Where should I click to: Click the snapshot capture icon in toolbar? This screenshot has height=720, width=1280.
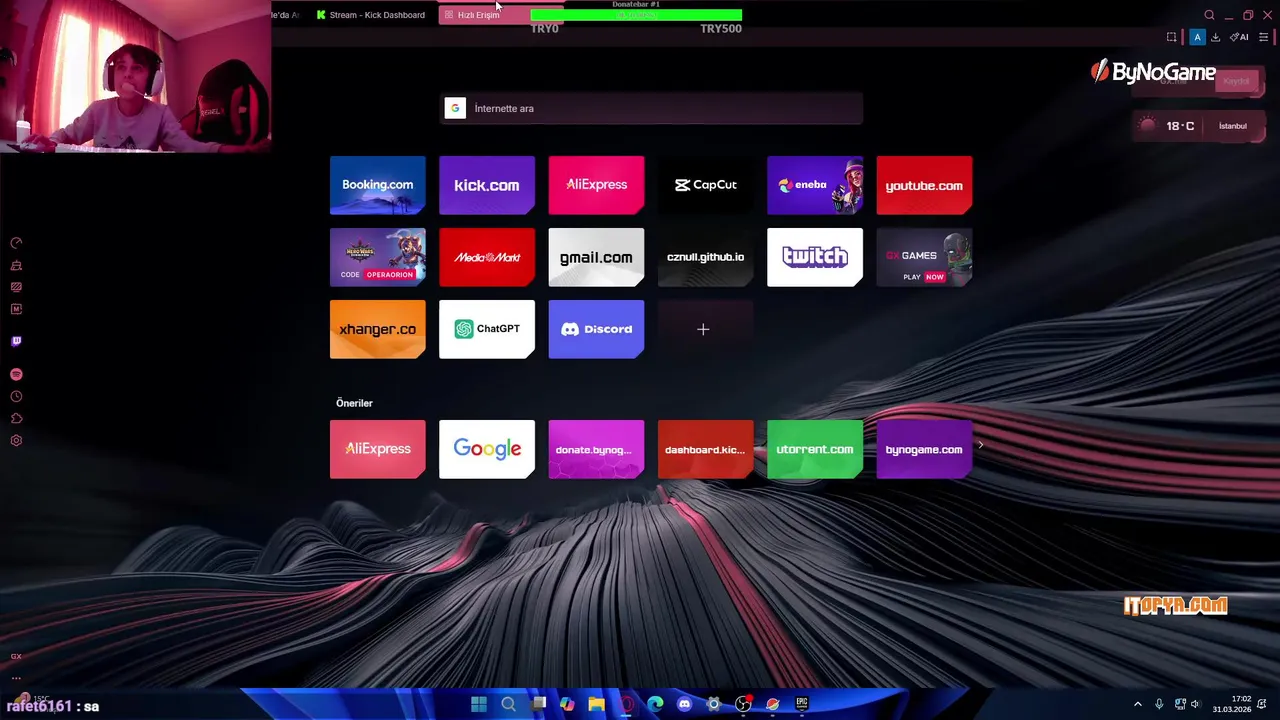pyautogui.click(x=1172, y=37)
